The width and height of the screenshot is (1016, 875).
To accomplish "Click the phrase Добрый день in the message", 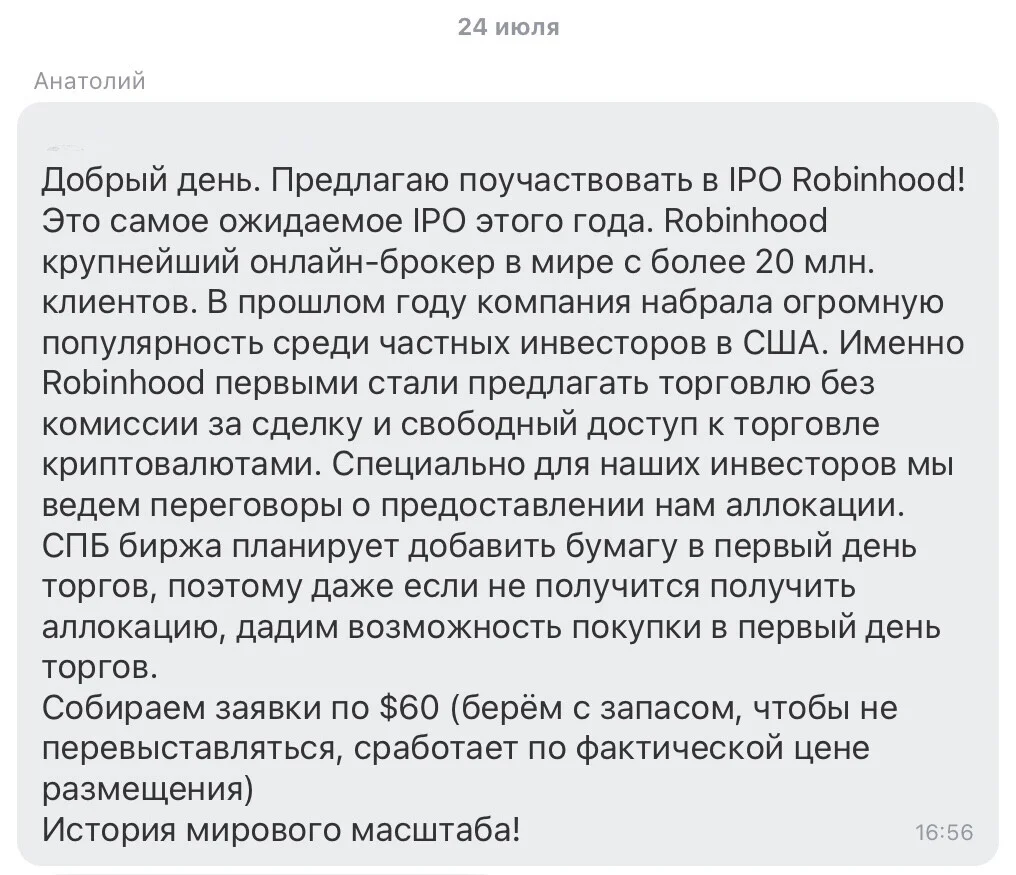I will pyautogui.click(x=152, y=181).
